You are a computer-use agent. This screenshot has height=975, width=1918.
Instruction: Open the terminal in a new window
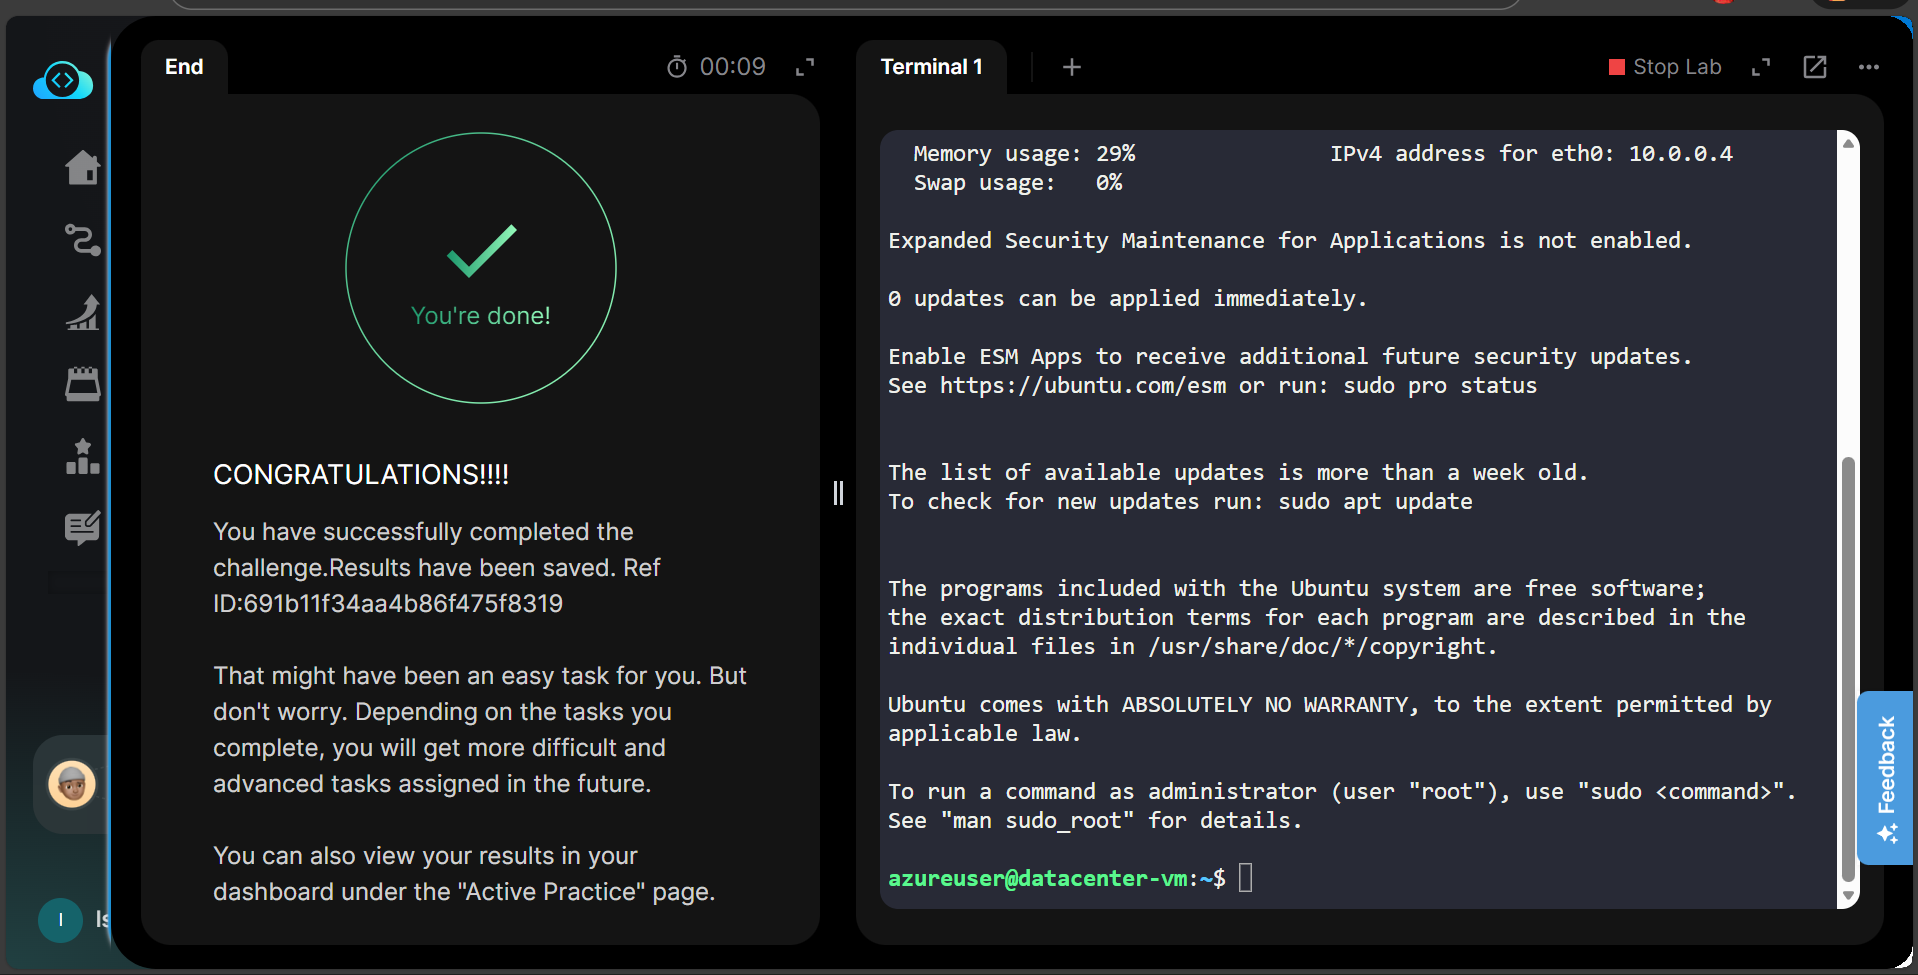click(x=1814, y=67)
